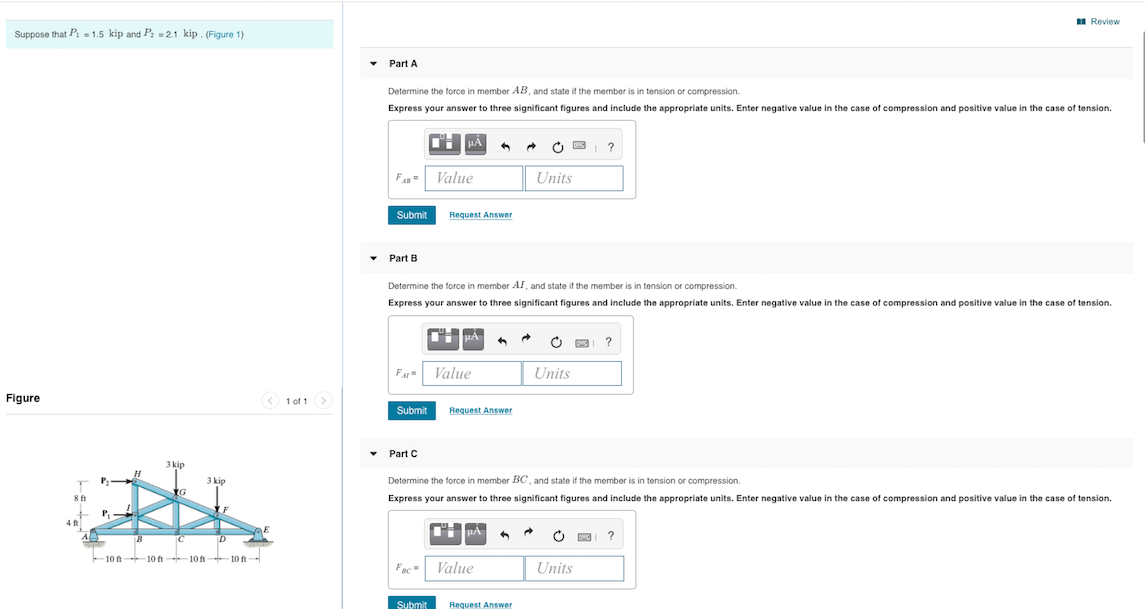Image resolution: width=1145 pixels, height=609 pixels.
Task: Open the Figure 1 link
Action: [x=225, y=34]
